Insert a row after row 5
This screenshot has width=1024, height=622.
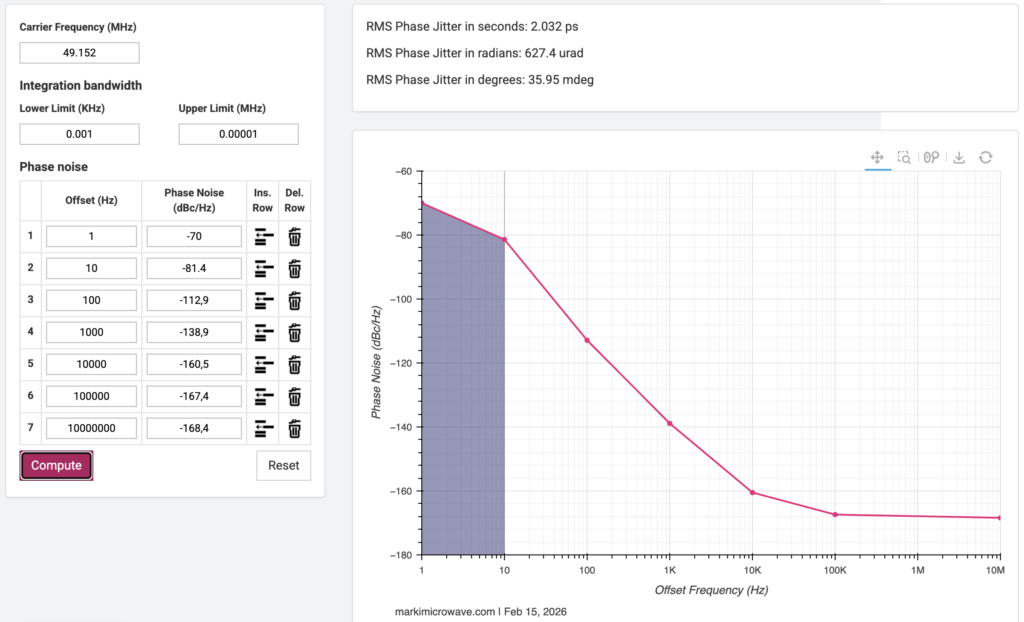pos(263,365)
